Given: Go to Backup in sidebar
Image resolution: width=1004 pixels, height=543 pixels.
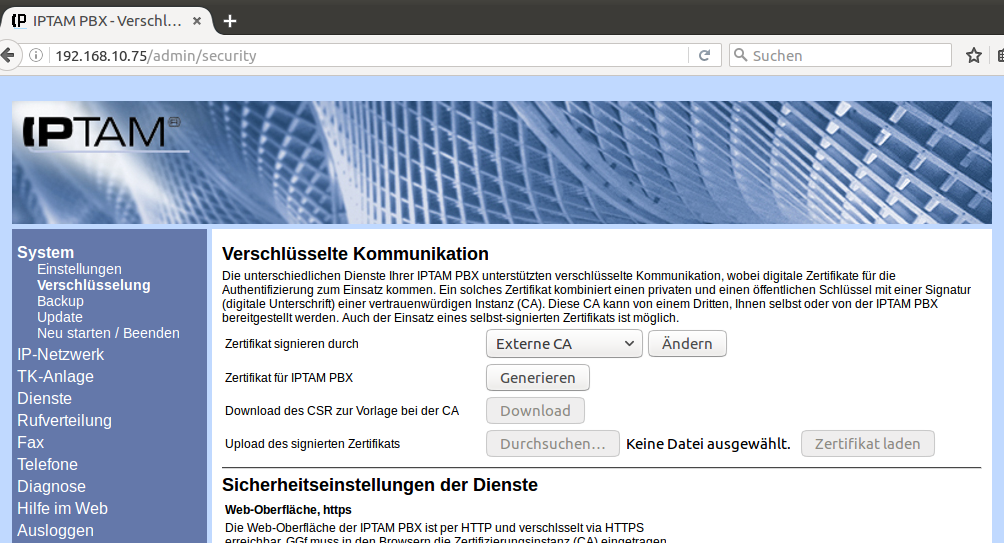Looking at the screenshot, I should pos(60,301).
